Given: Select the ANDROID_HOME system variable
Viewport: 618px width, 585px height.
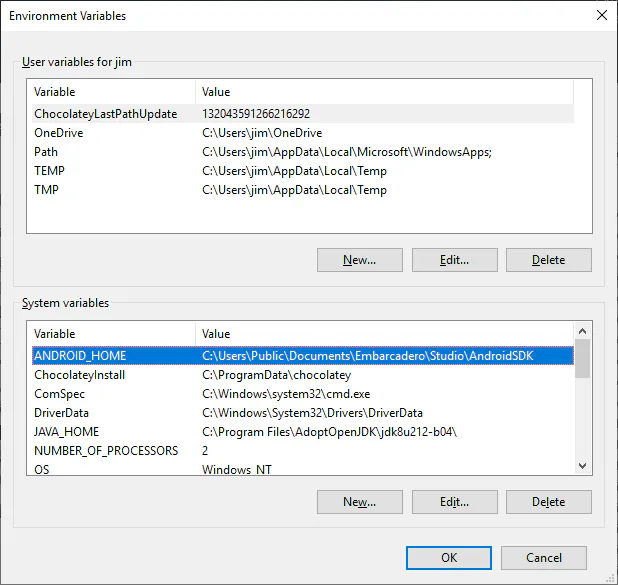Looking at the screenshot, I should tap(80, 356).
